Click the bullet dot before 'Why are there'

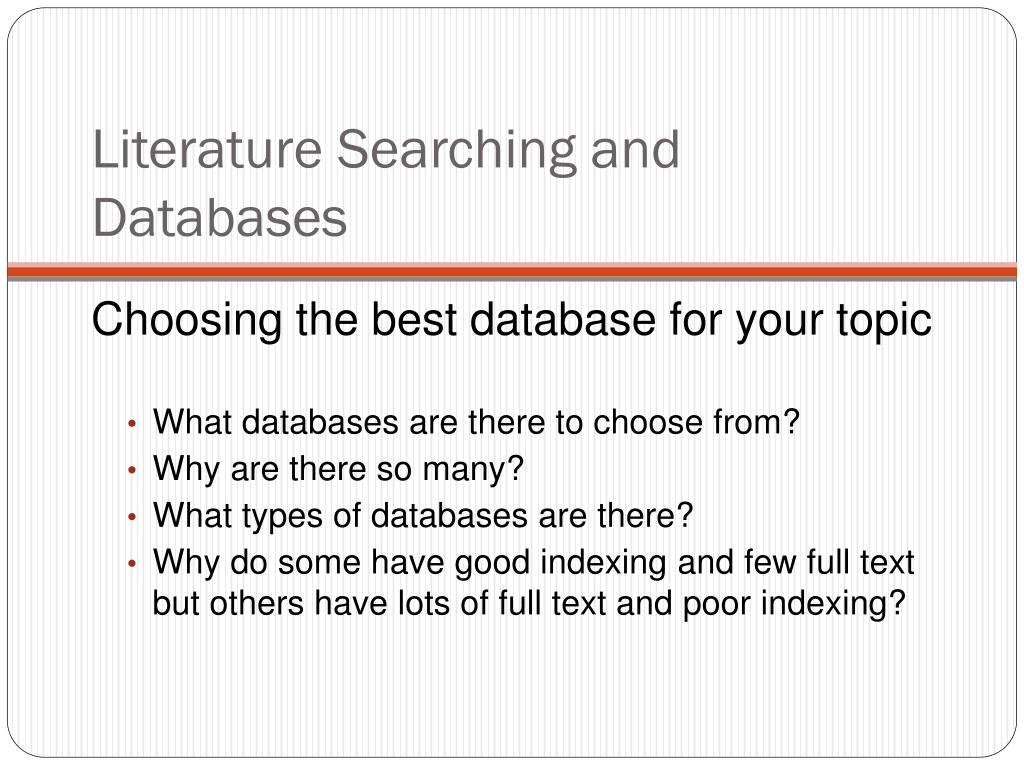point(132,470)
